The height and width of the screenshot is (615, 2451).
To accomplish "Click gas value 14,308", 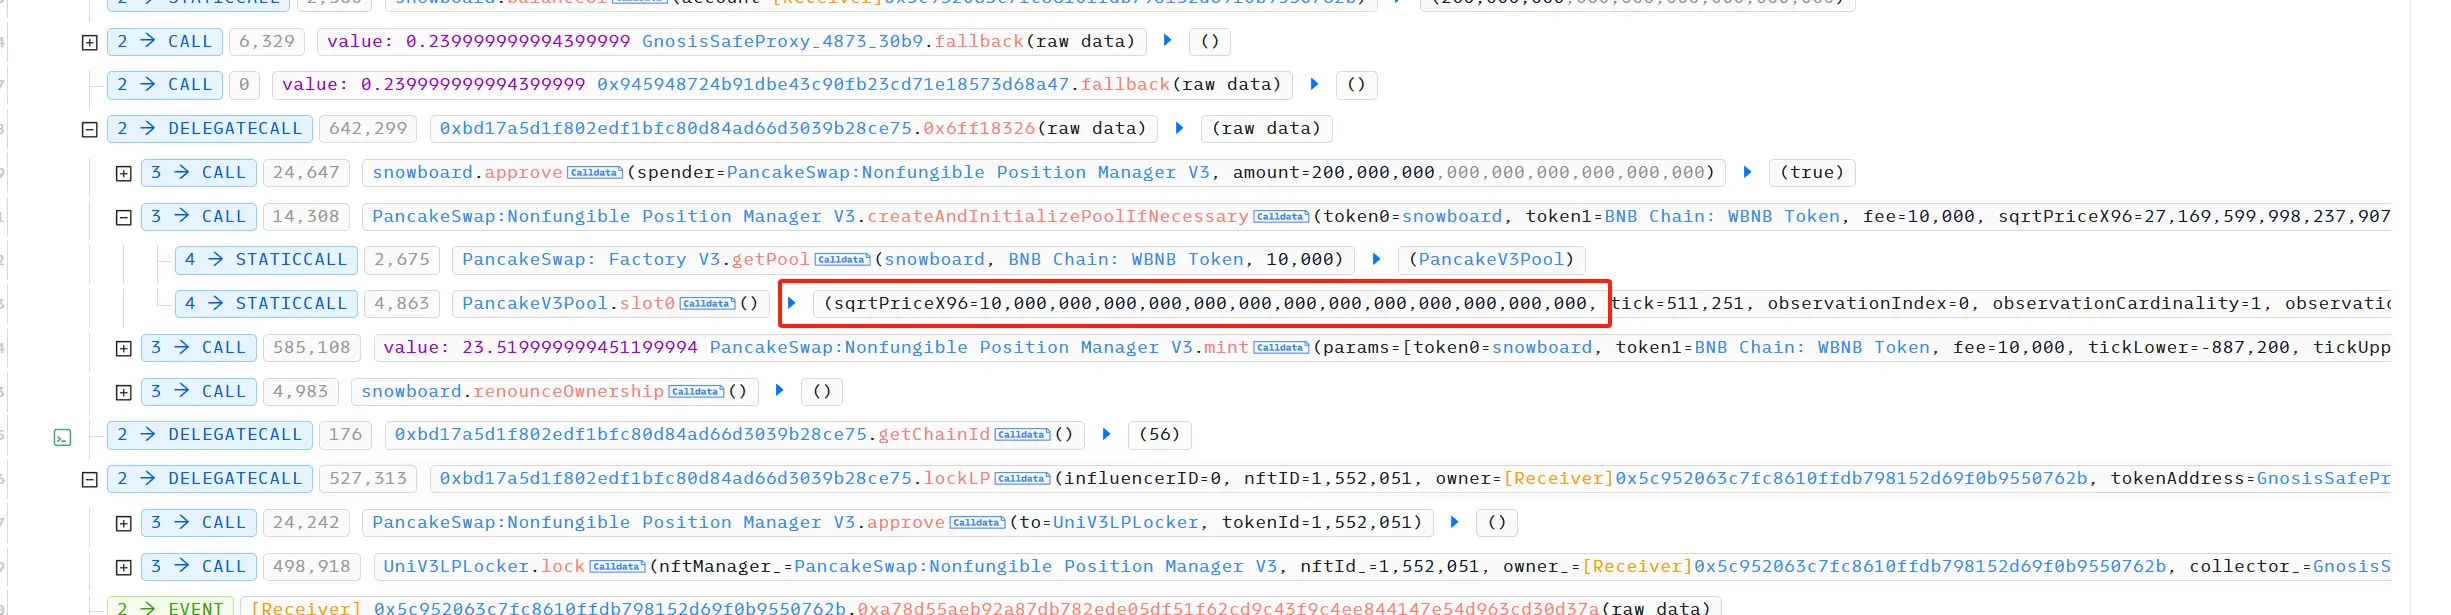I will [x=306, y=217].
